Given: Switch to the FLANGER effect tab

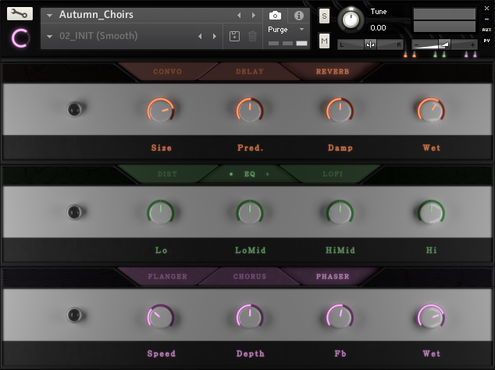Looking at the screenshot, I should click(167, 276).
